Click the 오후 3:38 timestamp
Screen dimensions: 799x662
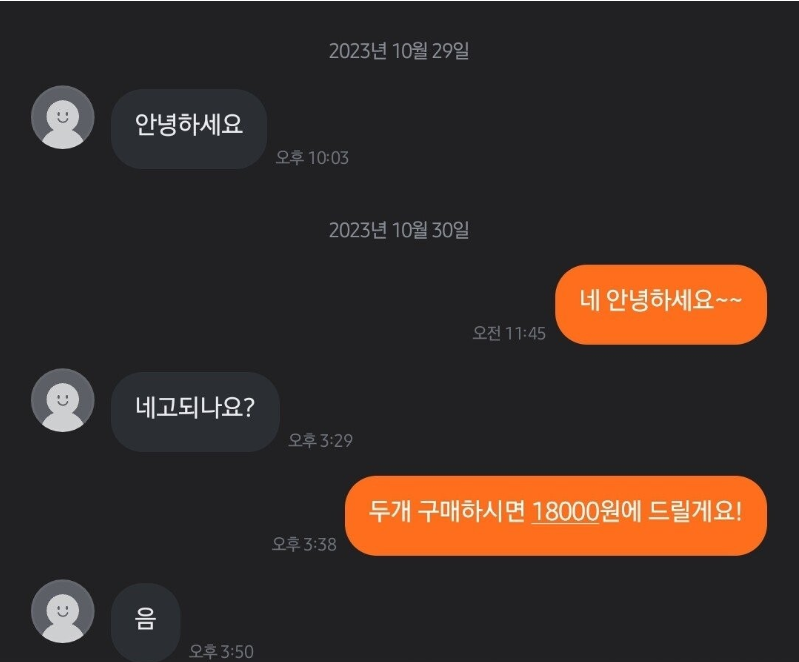(x=304, y=544)
